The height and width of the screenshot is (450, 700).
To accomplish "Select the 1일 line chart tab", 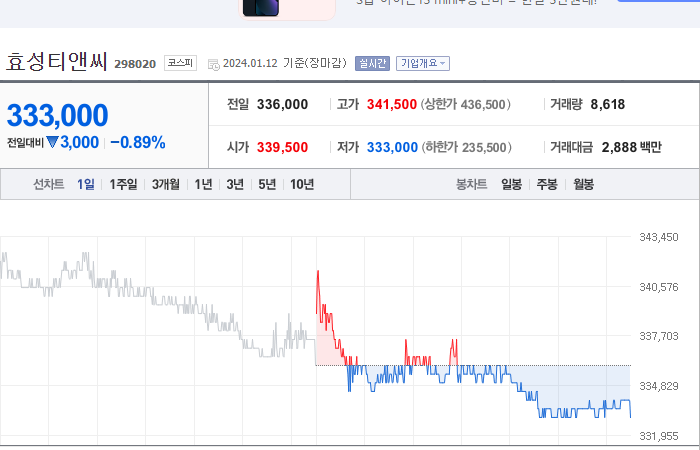I will tap(86, 184).
